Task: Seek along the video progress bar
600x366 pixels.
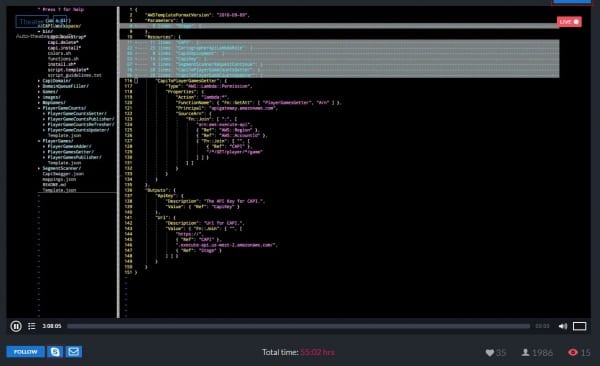Action: [298, 326]
